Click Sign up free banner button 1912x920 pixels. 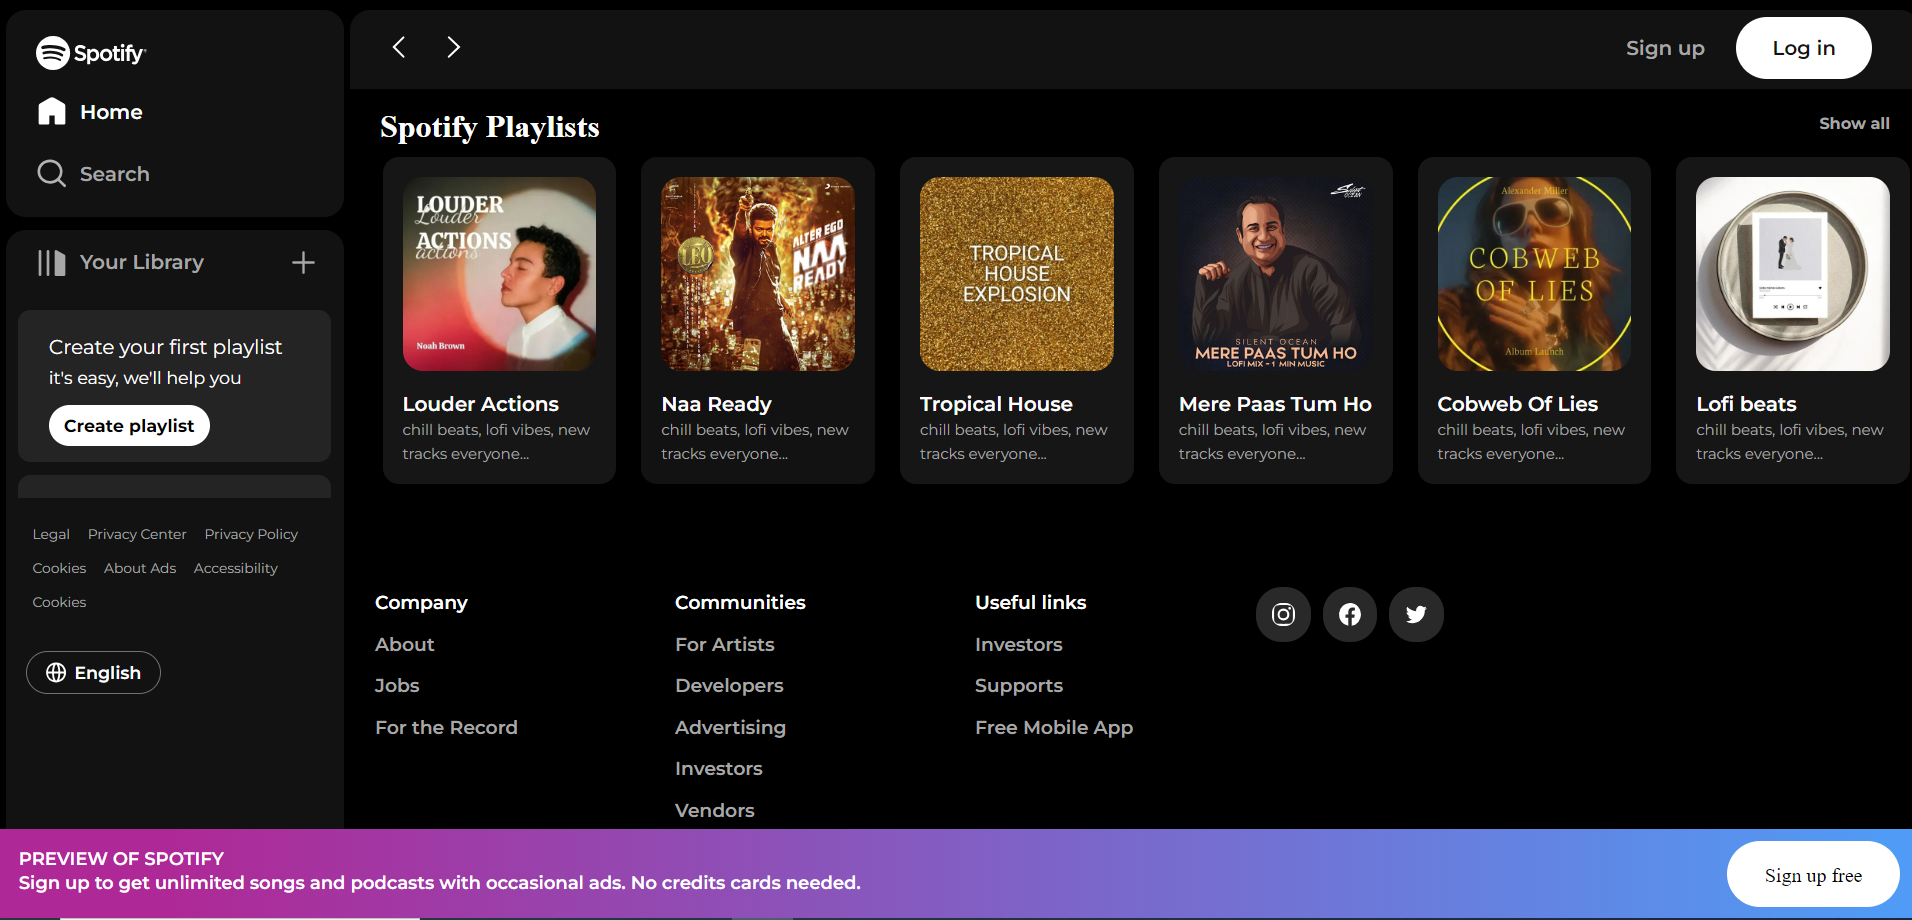point(1813,874)
